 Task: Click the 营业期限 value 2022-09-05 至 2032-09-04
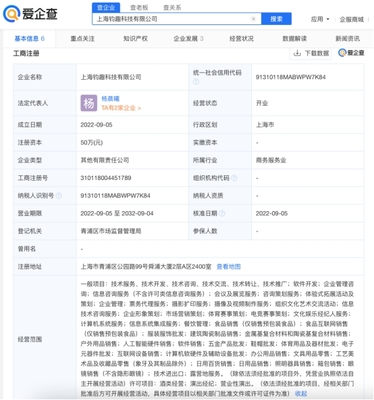[117, 213]
